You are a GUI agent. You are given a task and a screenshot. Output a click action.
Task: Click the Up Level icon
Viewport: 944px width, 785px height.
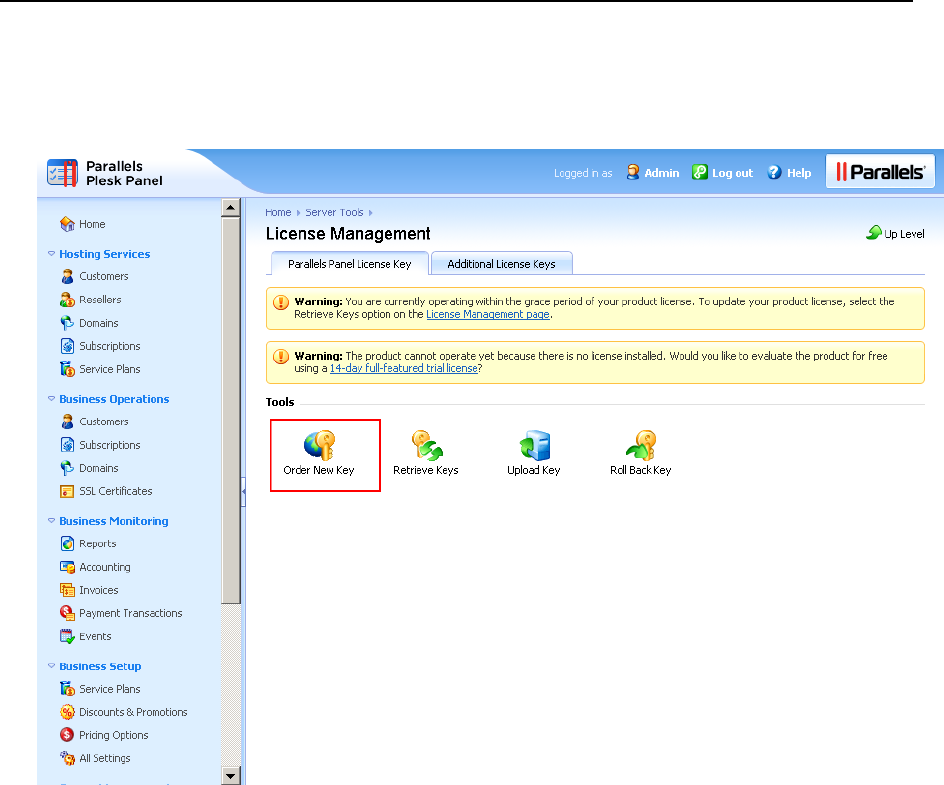pyautogui.click(x=874, y=232)
